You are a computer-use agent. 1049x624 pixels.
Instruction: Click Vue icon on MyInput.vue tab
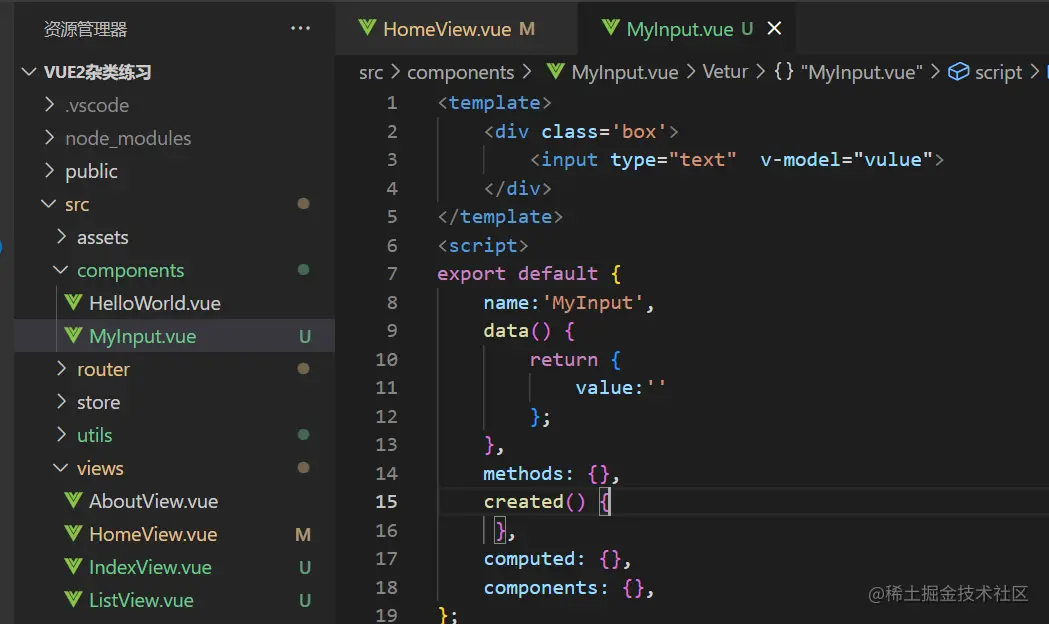tap(610, 28)
